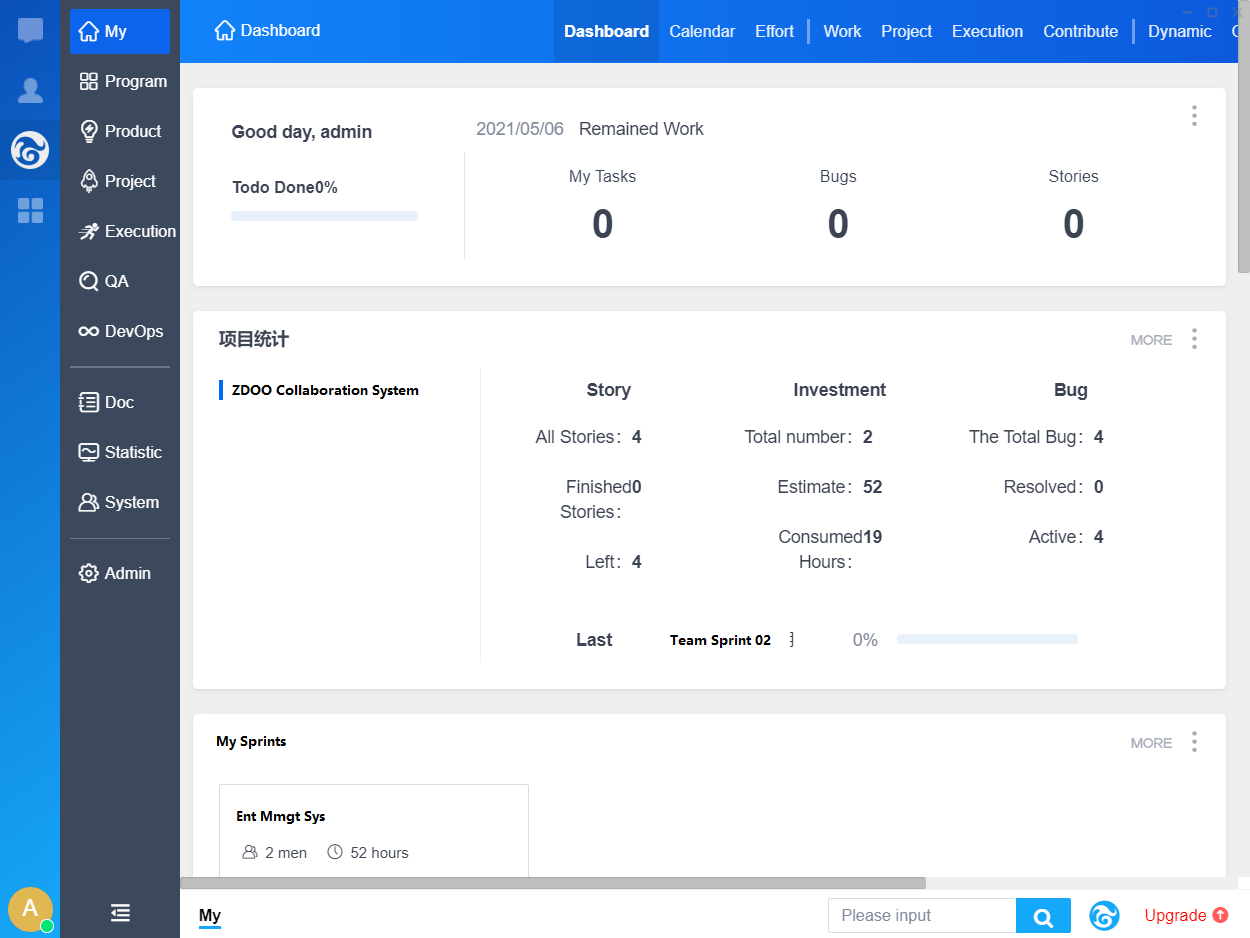This screenshot has height=938, width=1250.
Task: Open QA in the sidebar
Action: pyautogui.click(x=116, y=281)
